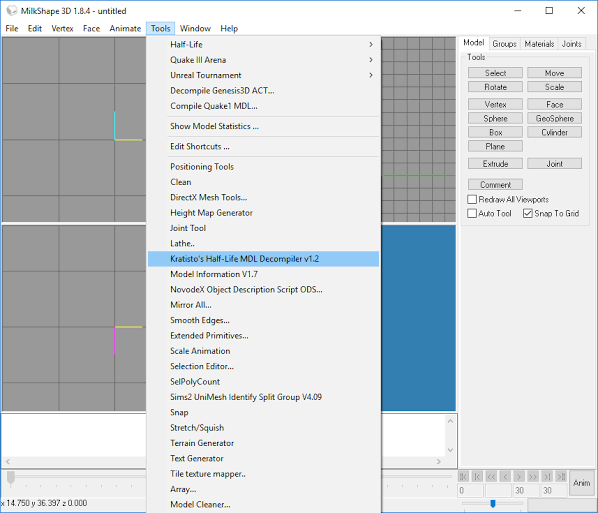Select Kratisto's Half-Life MDL Decompiler v1.2
Viewport: 598px width, 513px height.
(x=263, y=259)
